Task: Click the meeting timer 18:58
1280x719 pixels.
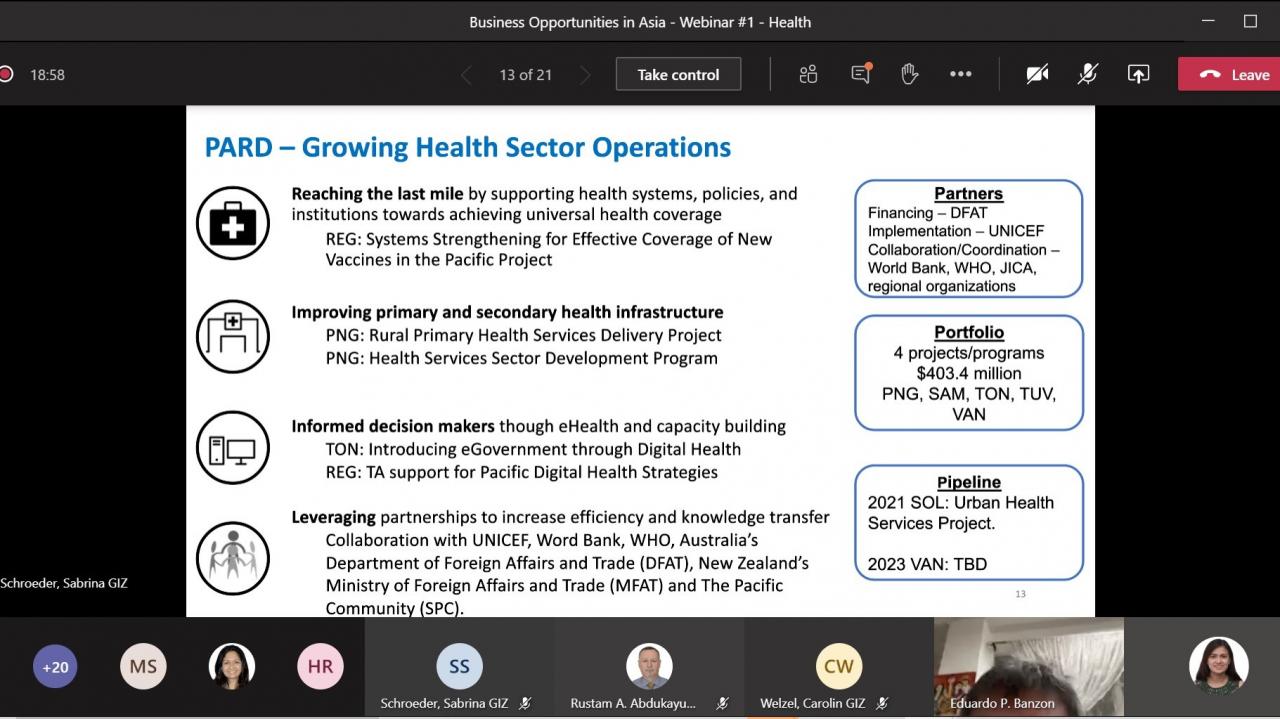Action: click(47, 75)
